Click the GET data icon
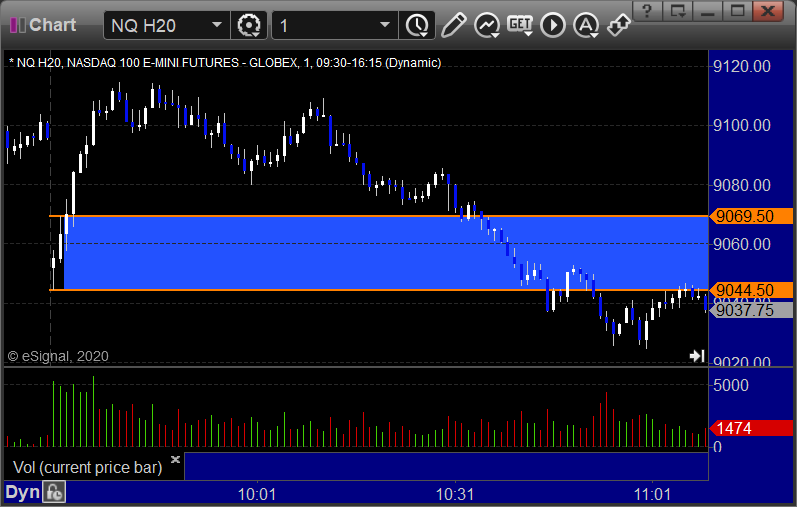 click(x=520, y=25)
